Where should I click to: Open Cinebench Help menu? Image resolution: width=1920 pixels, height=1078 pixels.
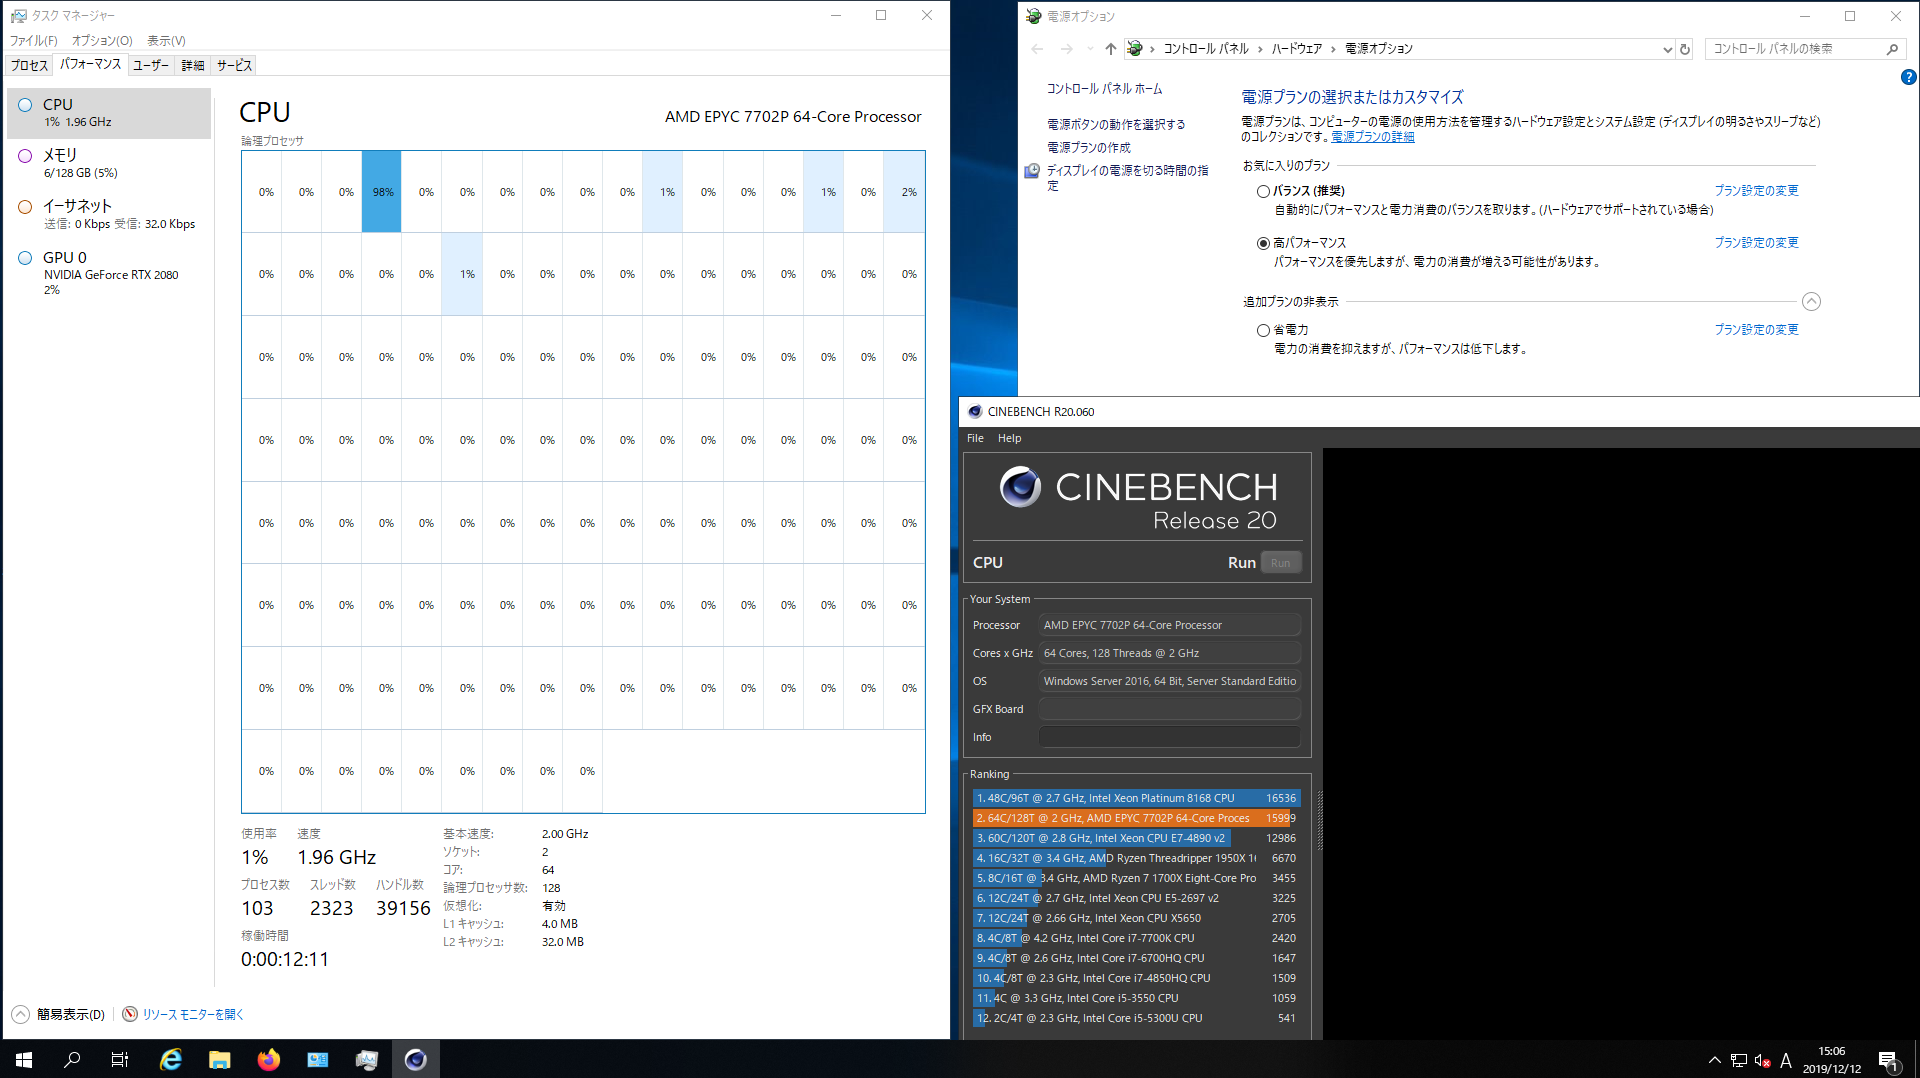(x=1009, y=438)
